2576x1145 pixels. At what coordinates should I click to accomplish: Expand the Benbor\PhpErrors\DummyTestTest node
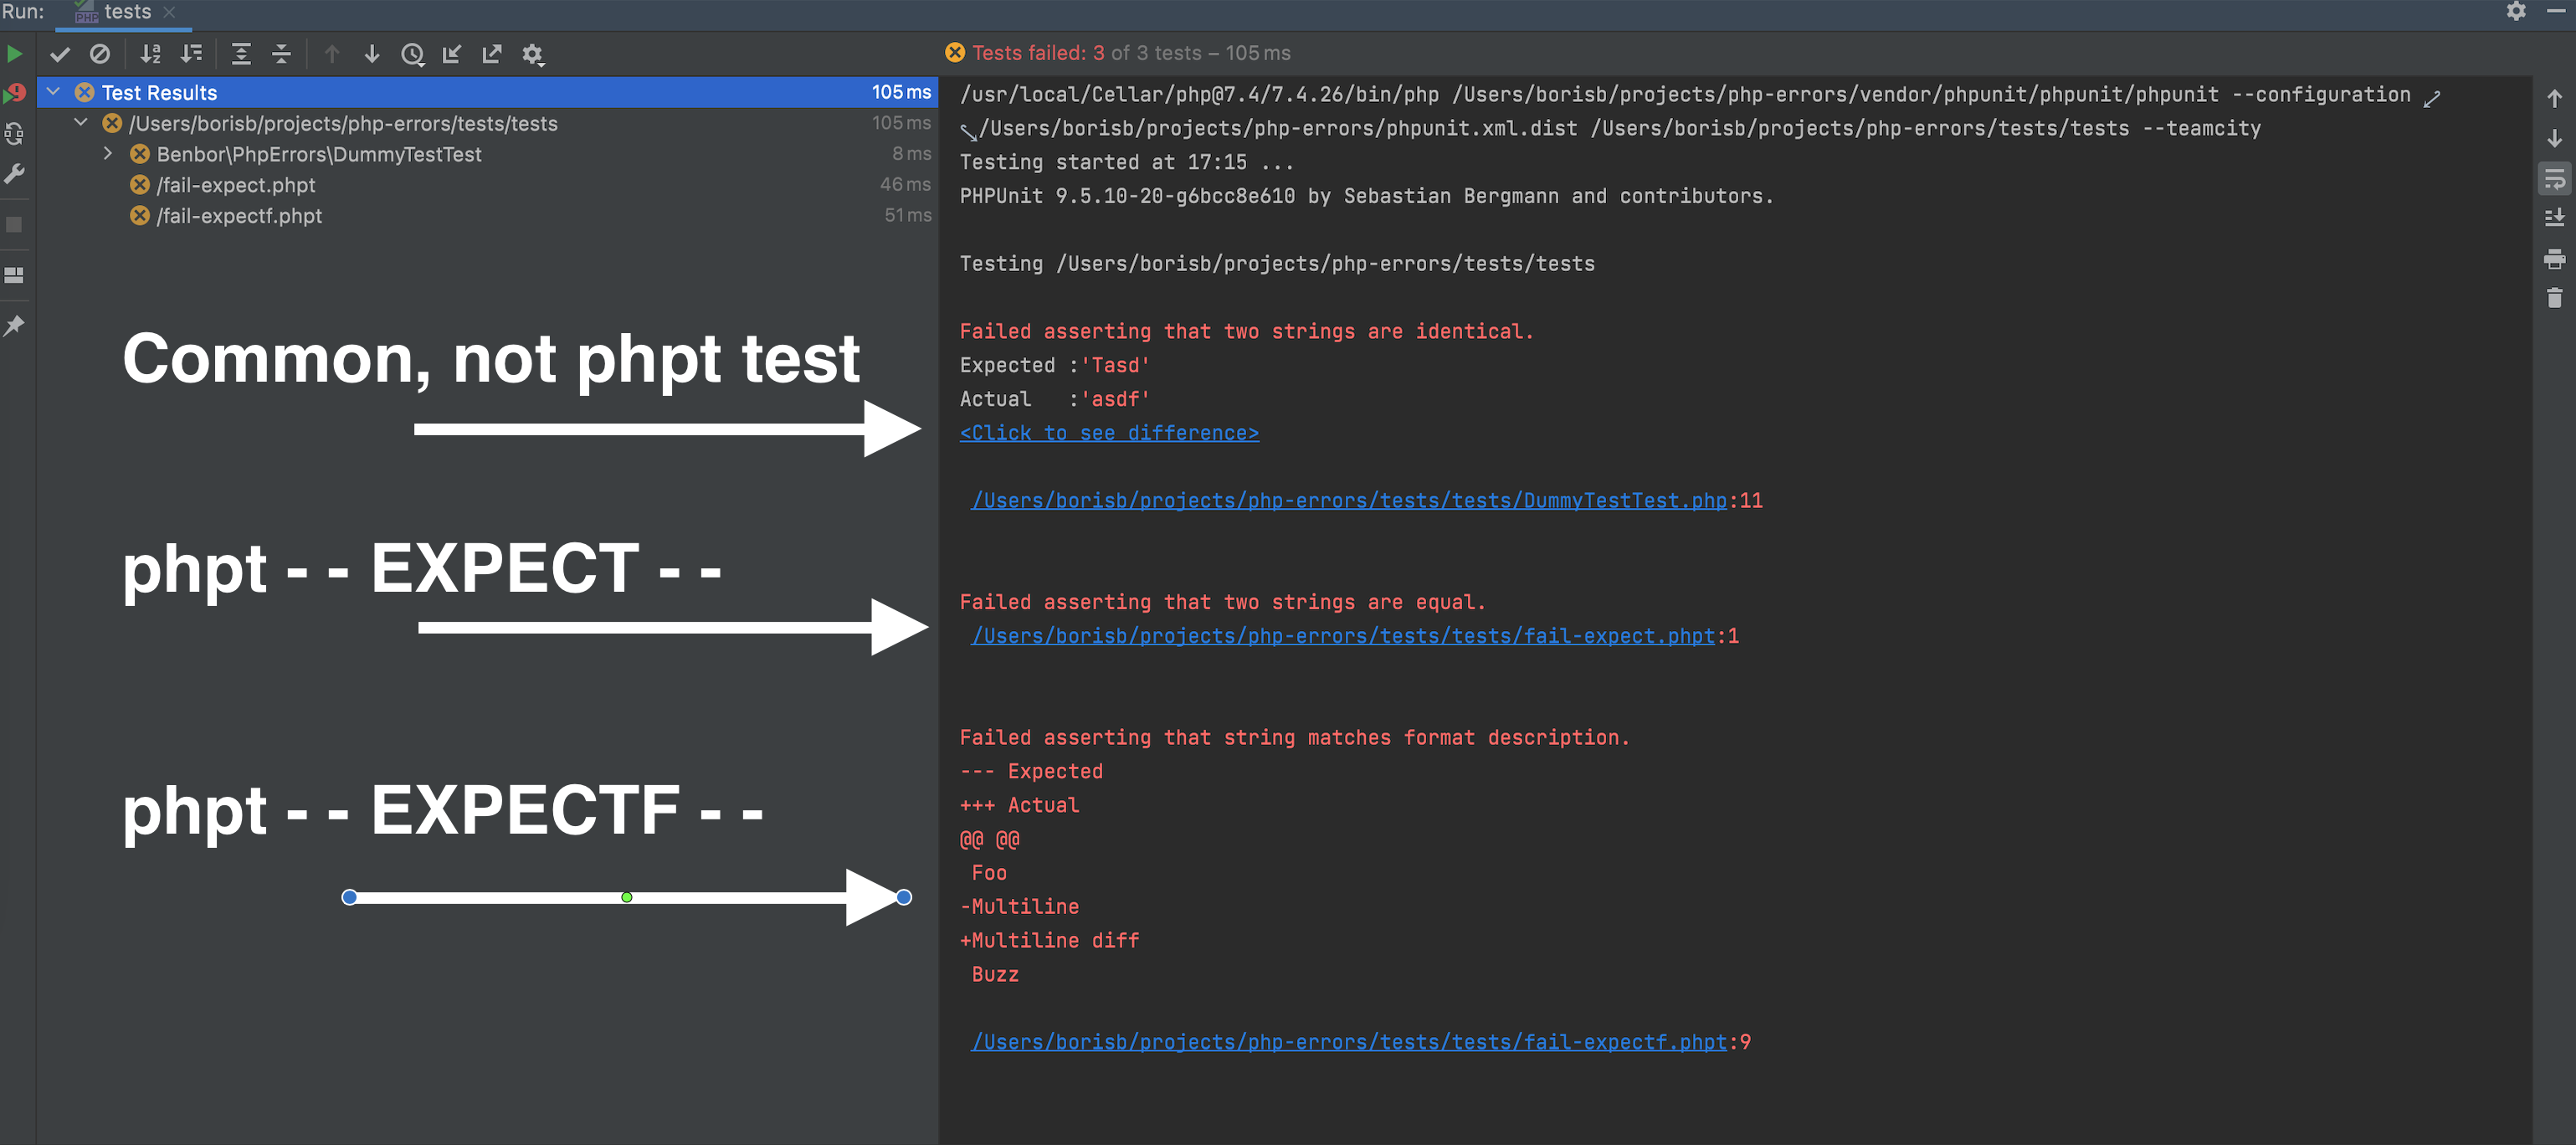(108, 154)
